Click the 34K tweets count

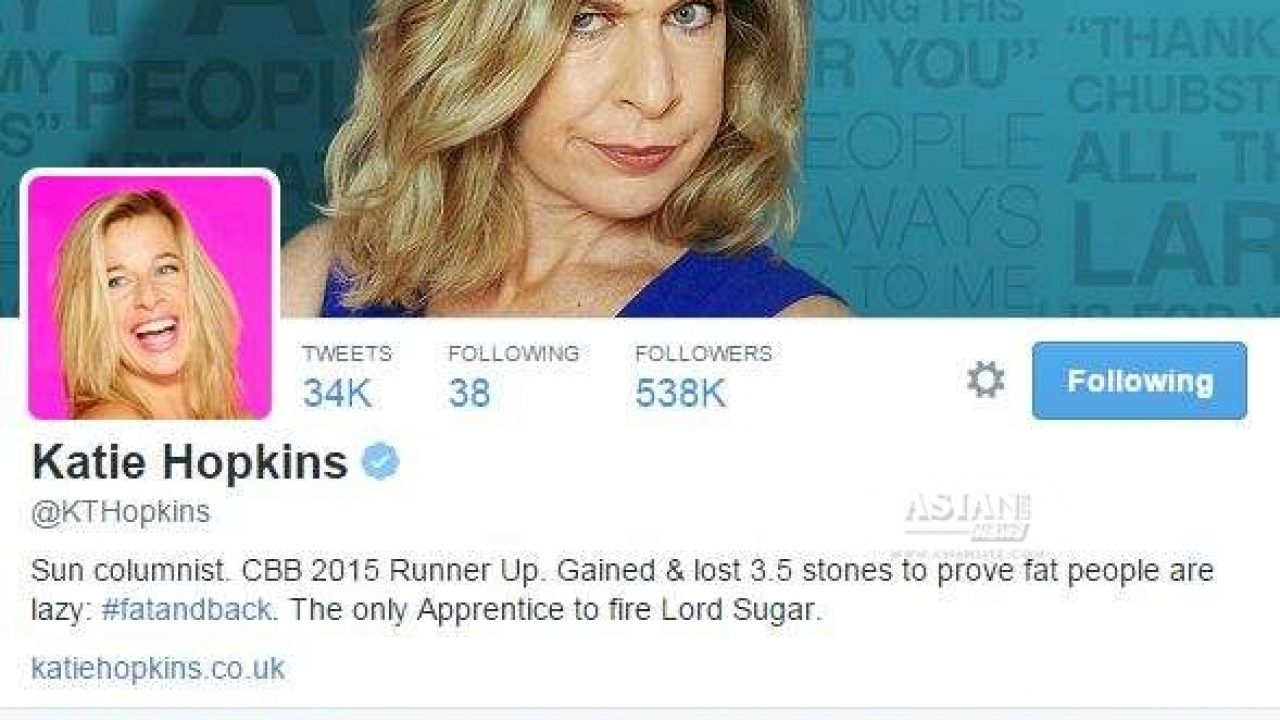coord(337,393)
